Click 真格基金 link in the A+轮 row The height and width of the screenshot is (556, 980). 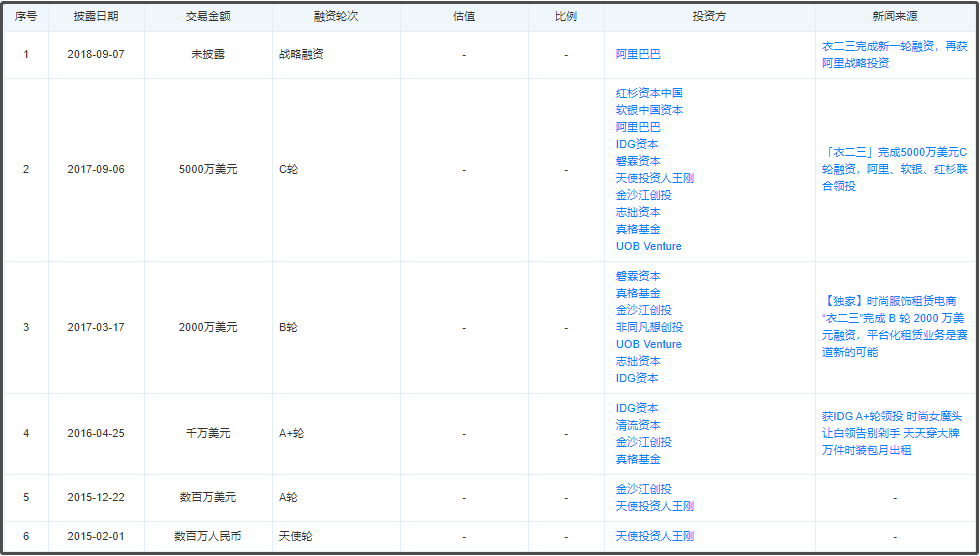(638, 459)
